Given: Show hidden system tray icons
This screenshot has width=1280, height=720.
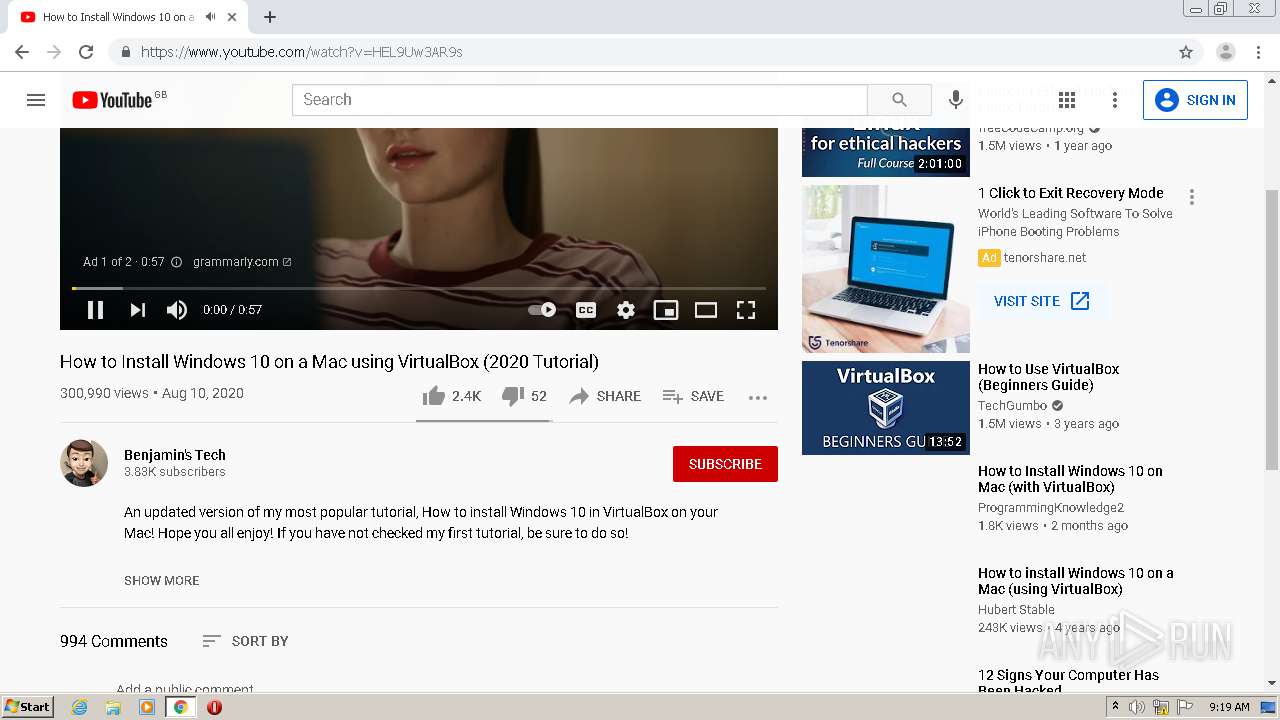Looking at the screenshot, I should tap(1115, 707).
